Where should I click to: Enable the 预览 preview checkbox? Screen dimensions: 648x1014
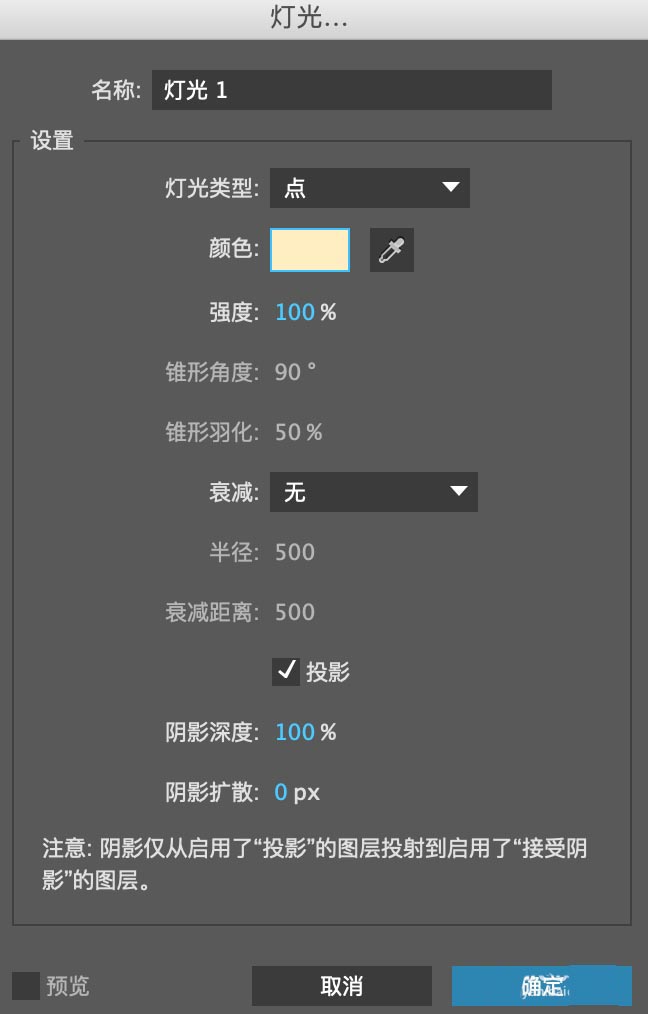pos(27,985)
